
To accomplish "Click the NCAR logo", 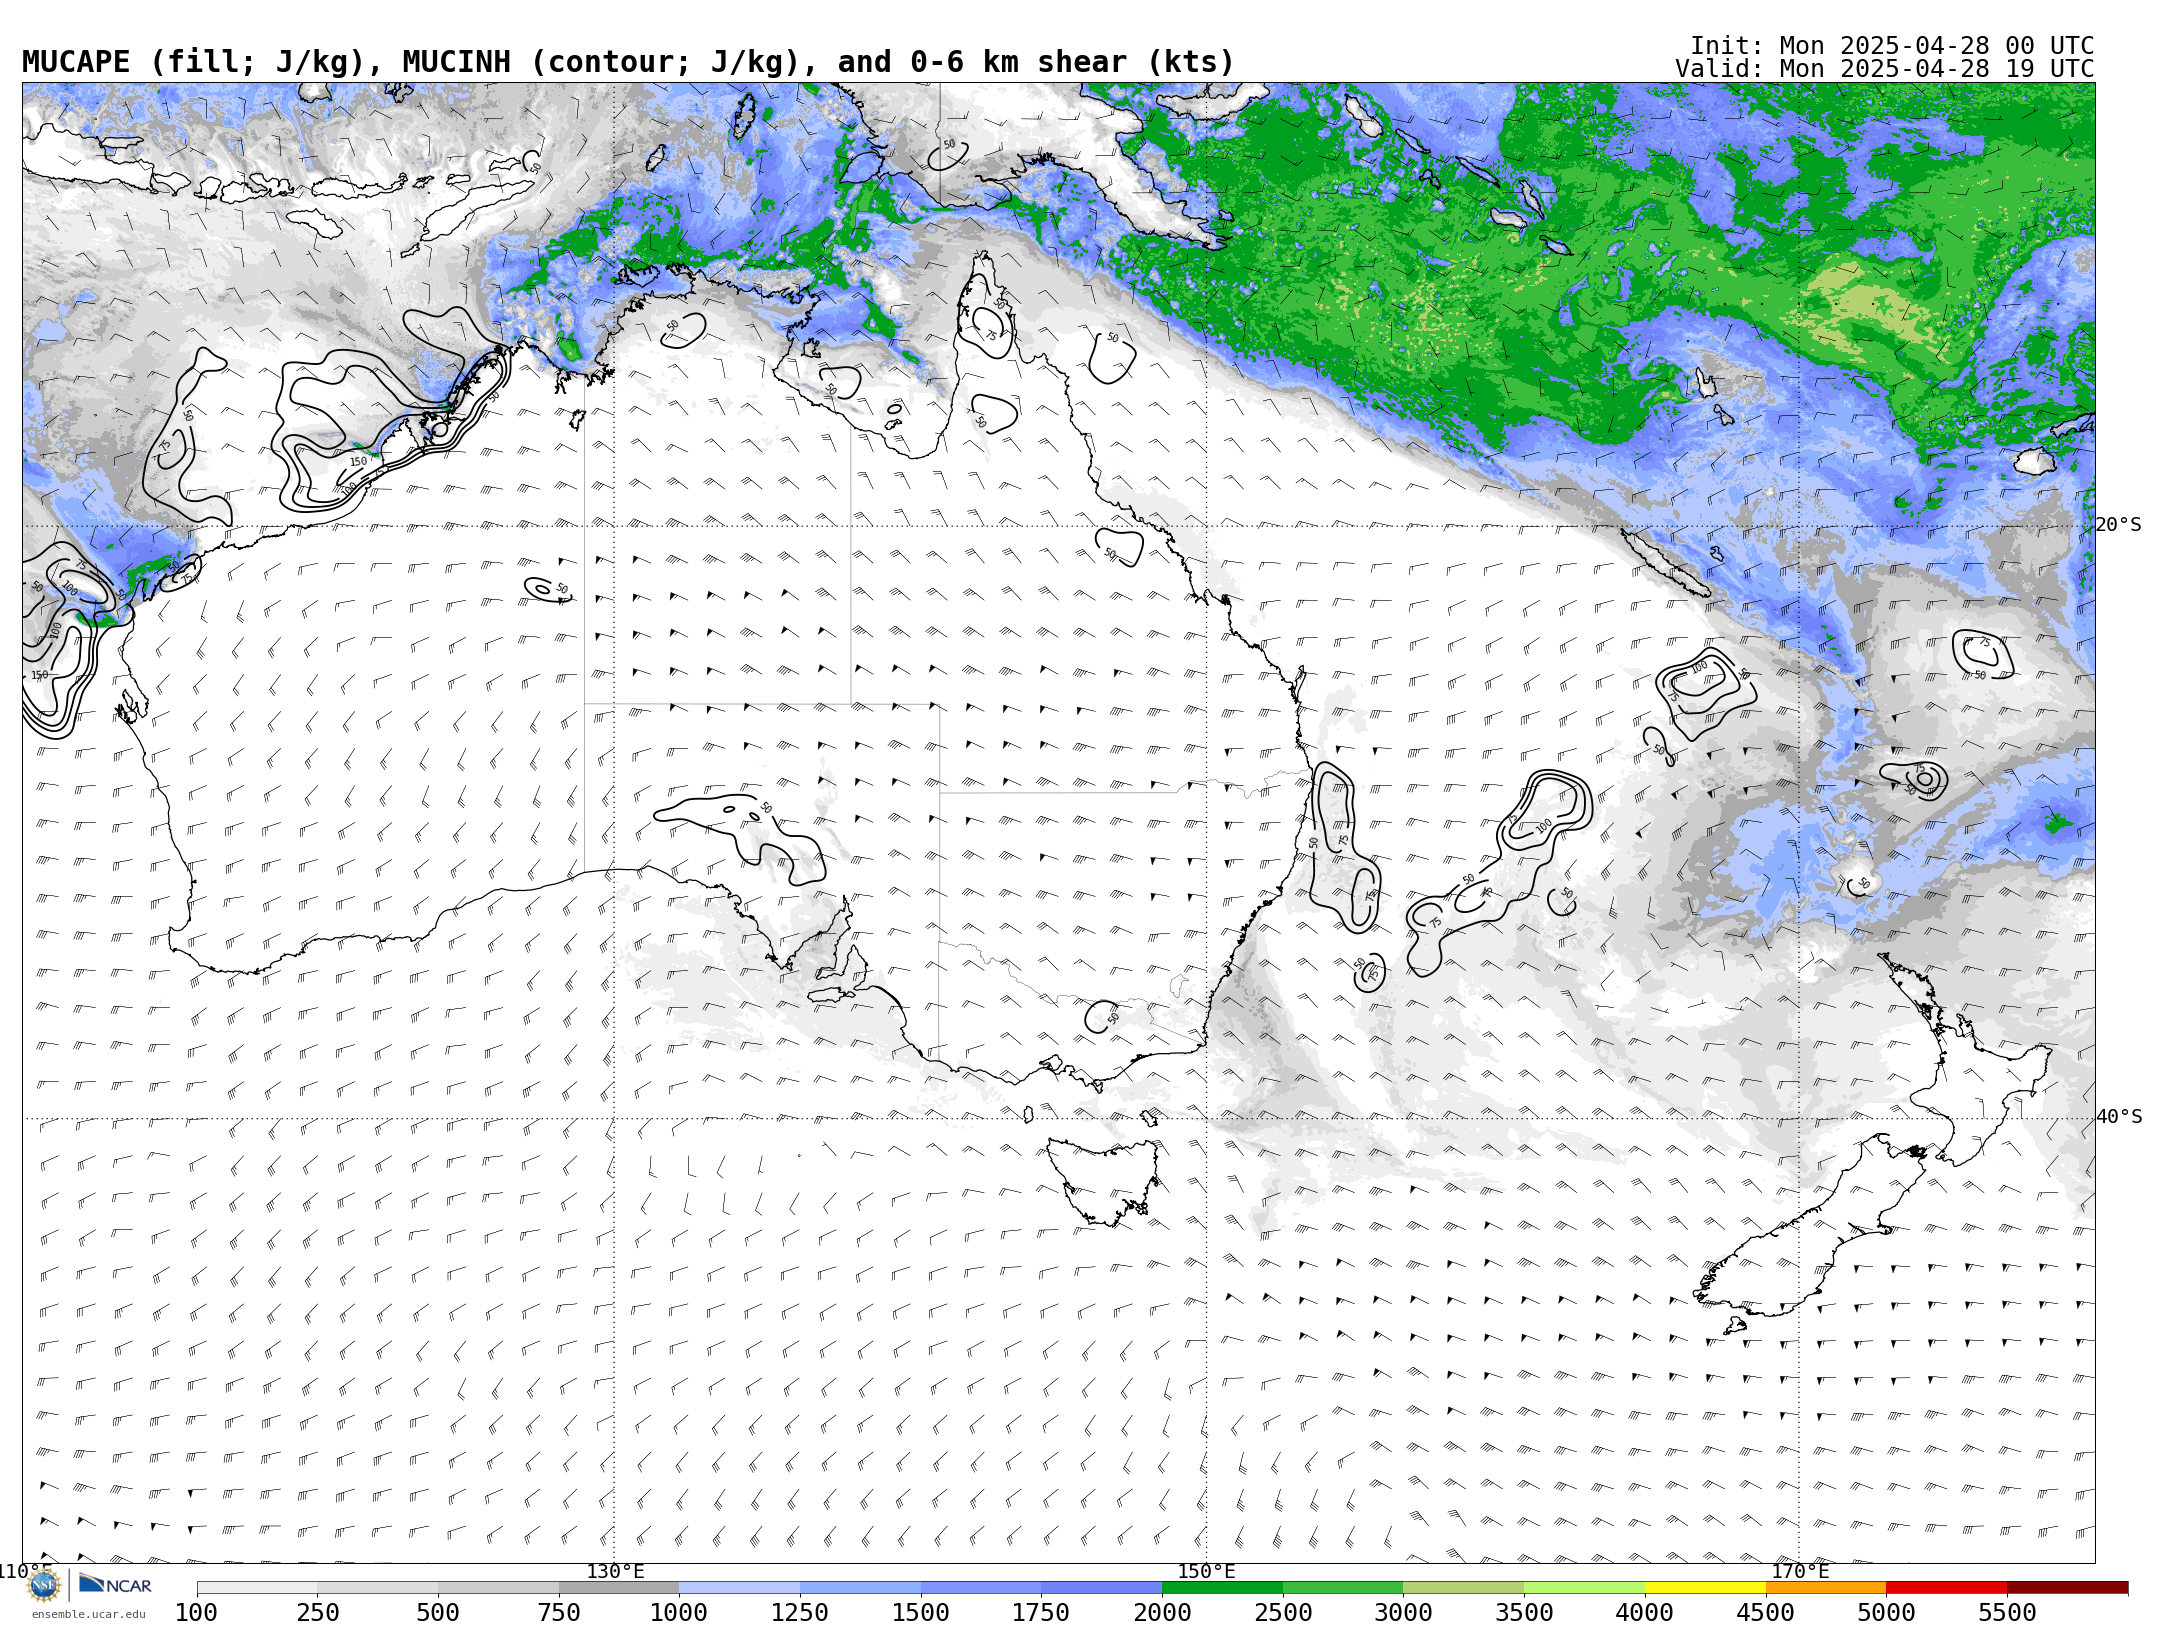I will coord(115,1584).
